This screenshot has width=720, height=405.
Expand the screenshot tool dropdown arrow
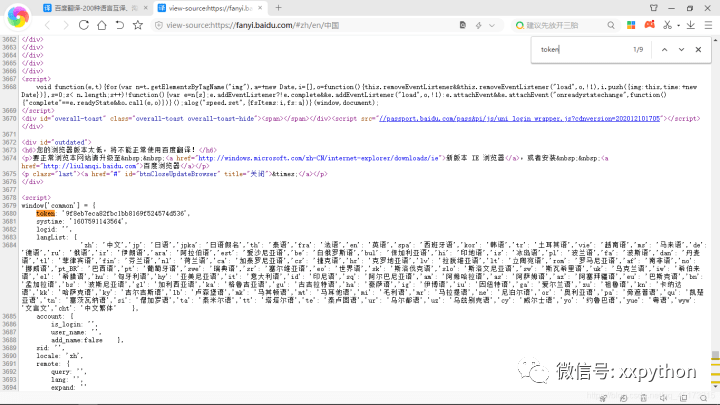tap(678, 26)
